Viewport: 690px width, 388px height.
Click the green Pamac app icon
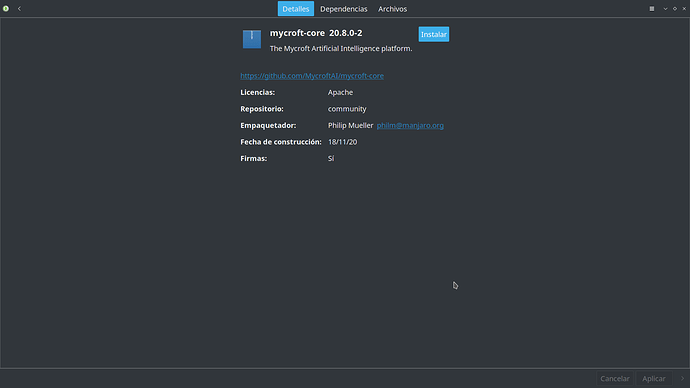pyautogui.click(x=6, y=9)
